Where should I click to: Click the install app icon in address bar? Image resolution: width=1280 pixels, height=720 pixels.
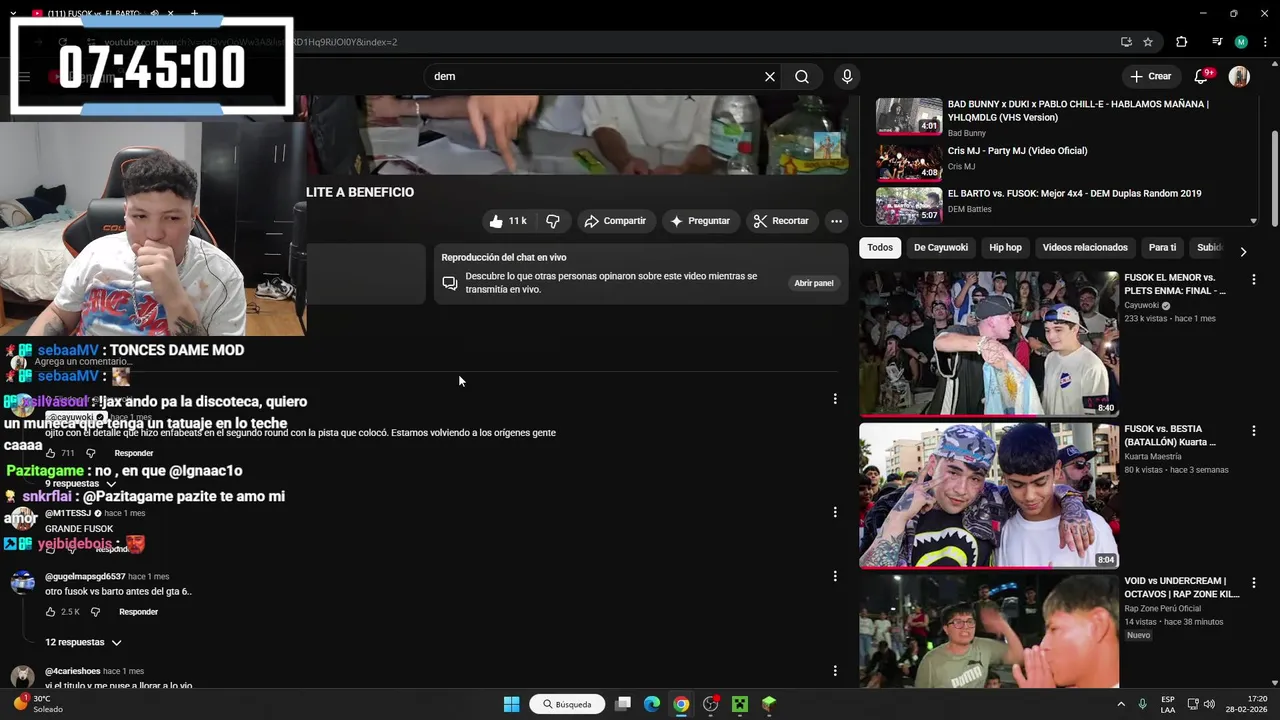[1126, 42]
